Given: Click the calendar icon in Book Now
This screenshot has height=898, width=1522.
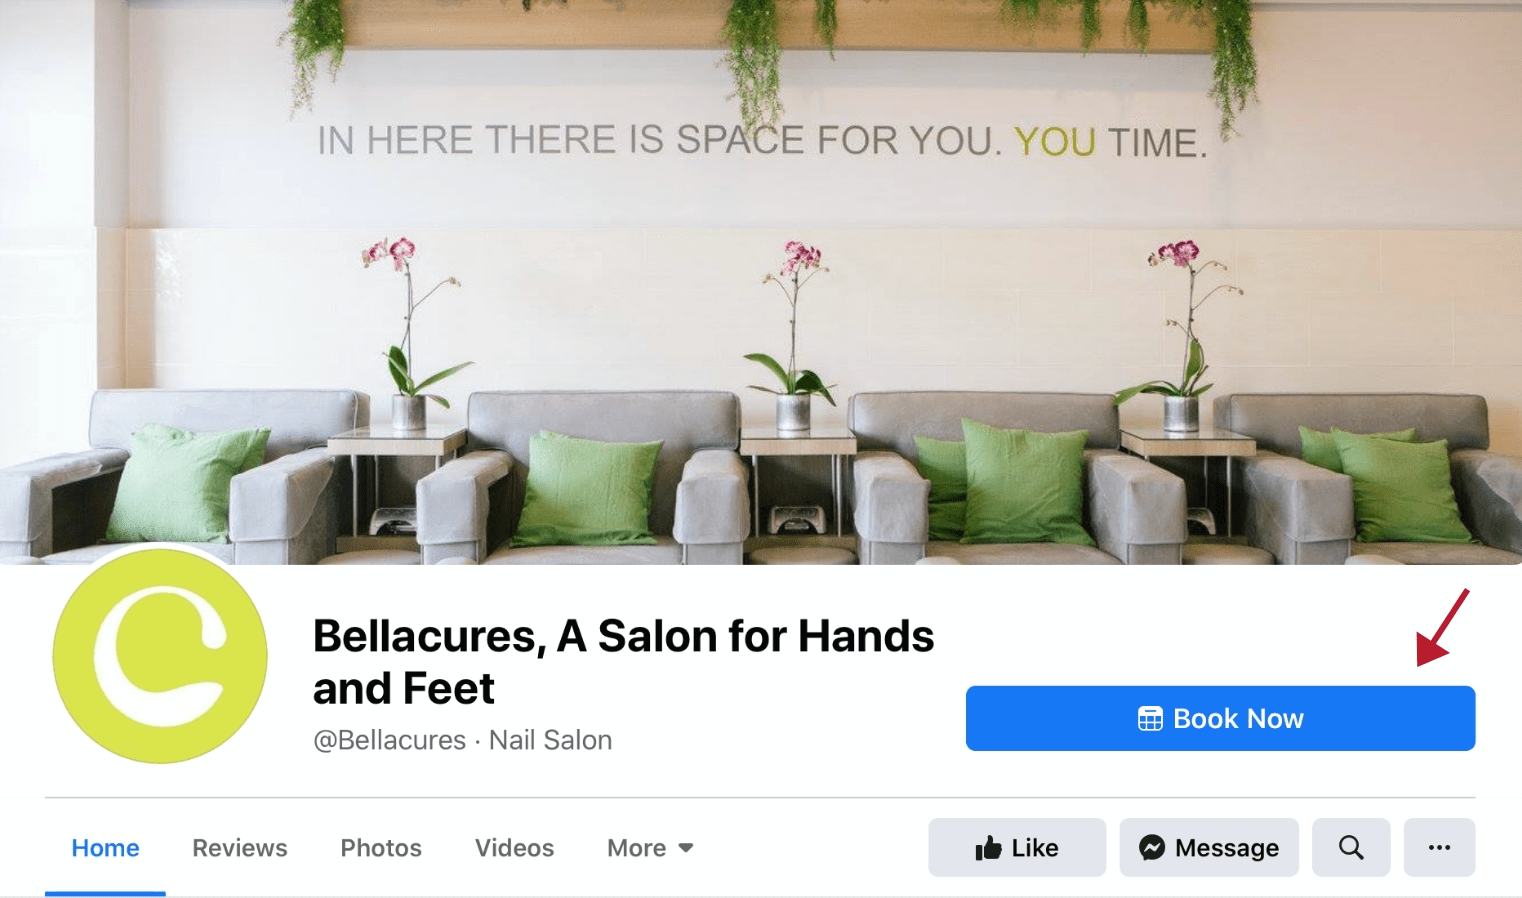Looking at the screenshot, I should [1150, 719].
